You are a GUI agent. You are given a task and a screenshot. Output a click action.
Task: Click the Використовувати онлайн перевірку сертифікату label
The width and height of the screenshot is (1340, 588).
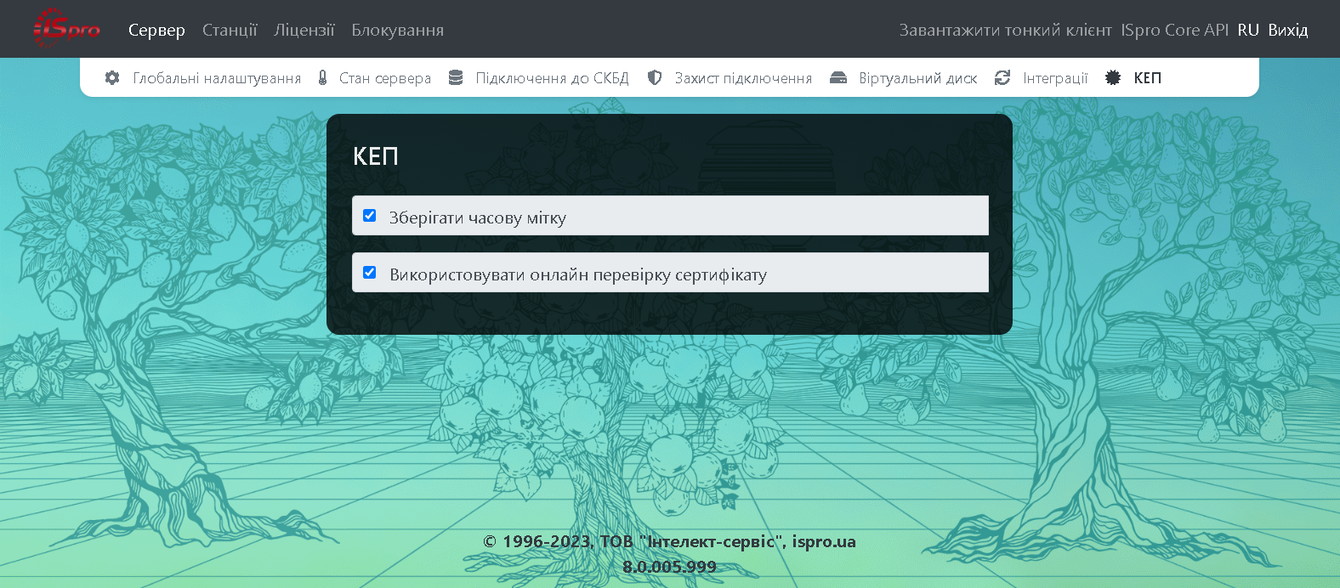point(578,274)
